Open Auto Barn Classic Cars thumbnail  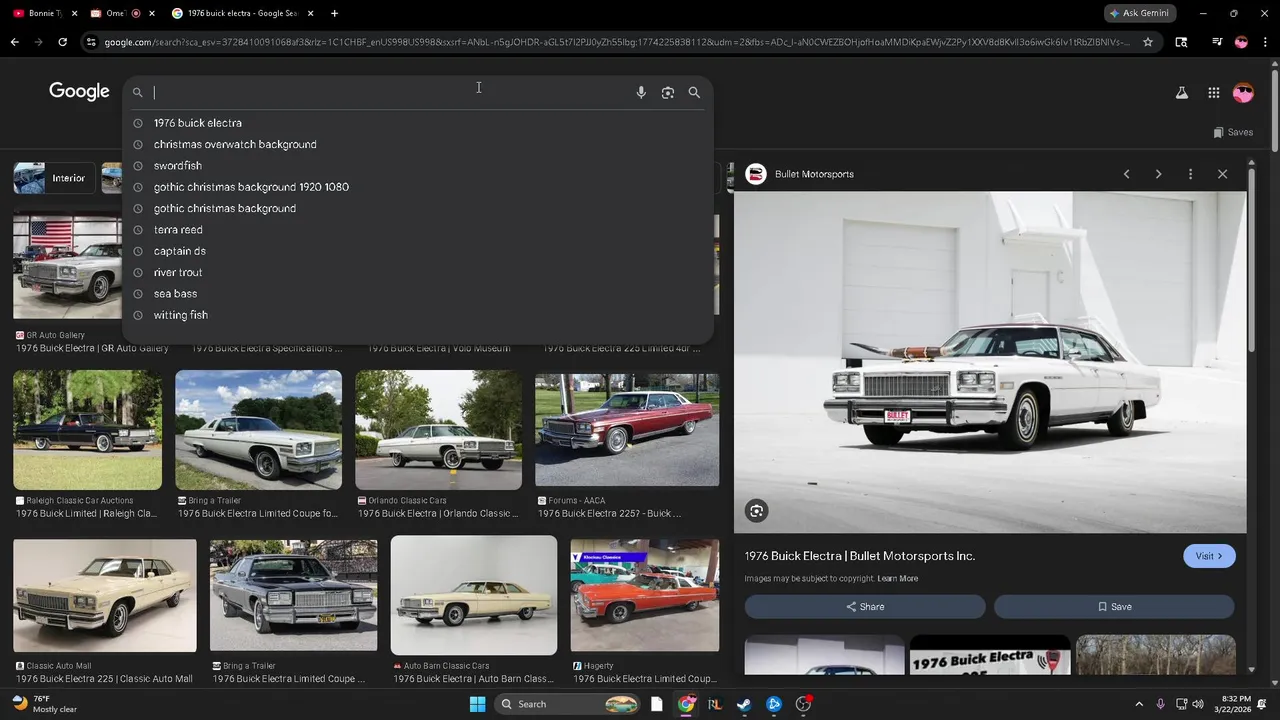click(474, 595)
